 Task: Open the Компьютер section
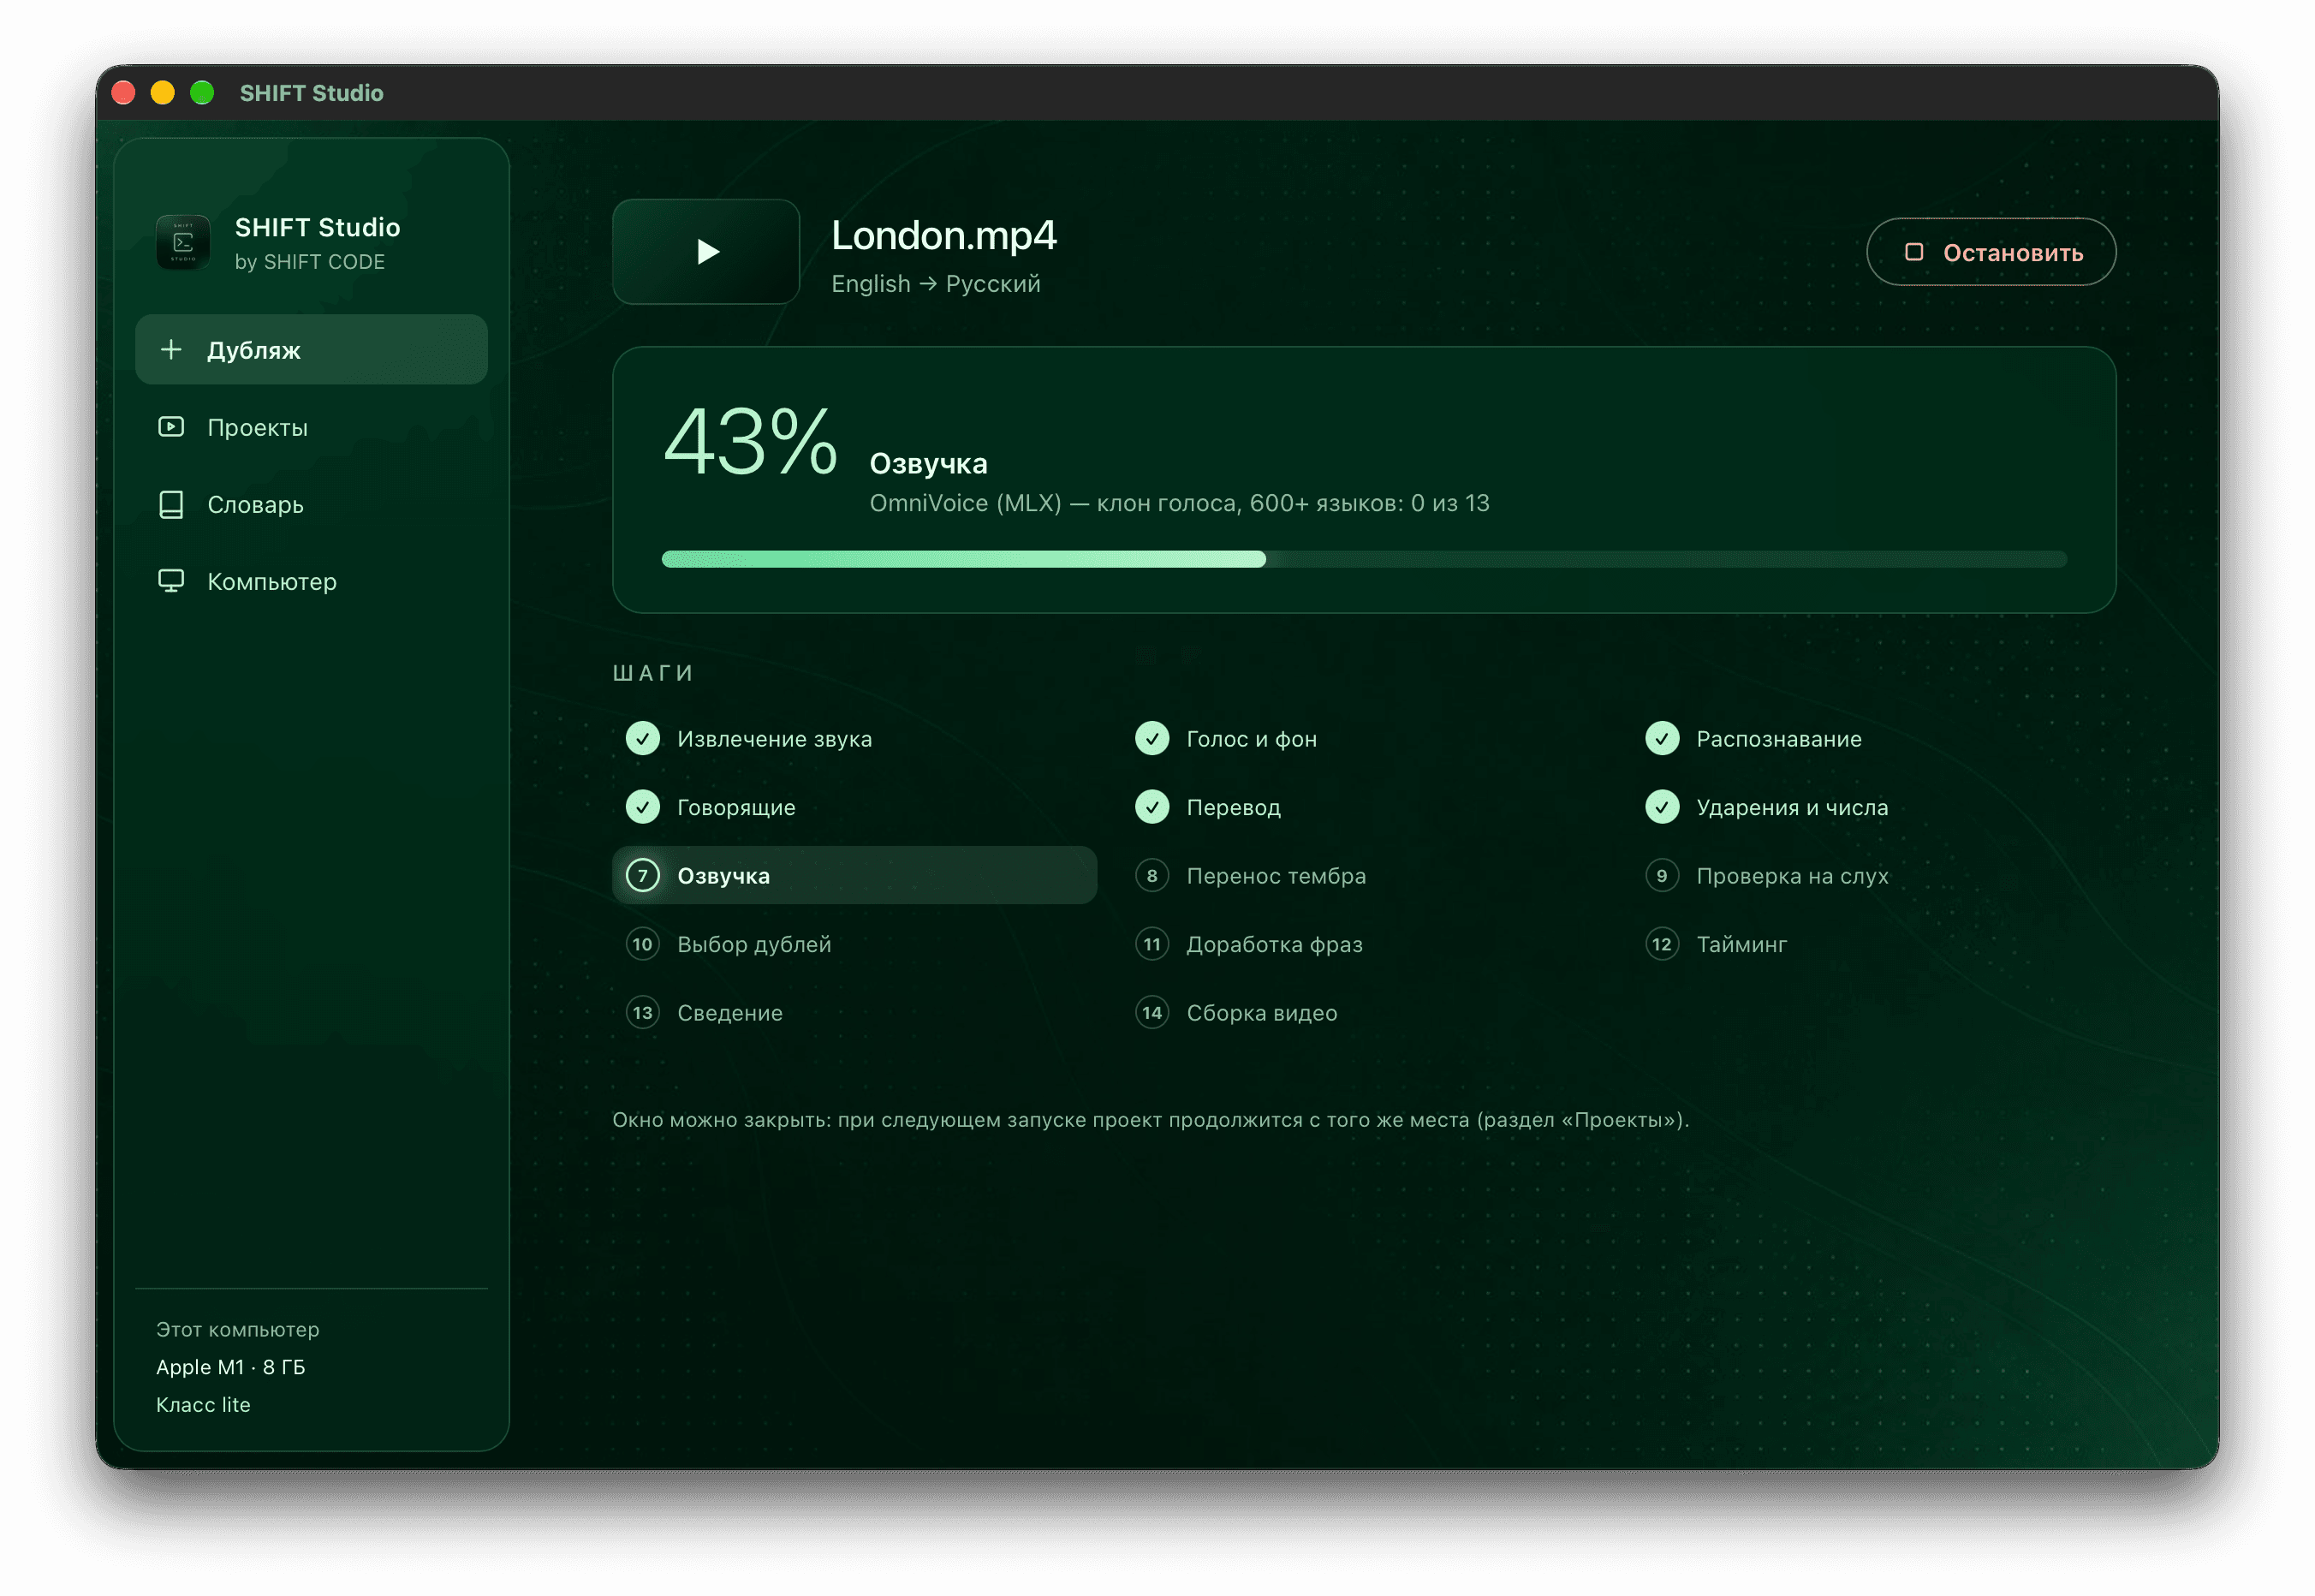[x=311, y=582]
